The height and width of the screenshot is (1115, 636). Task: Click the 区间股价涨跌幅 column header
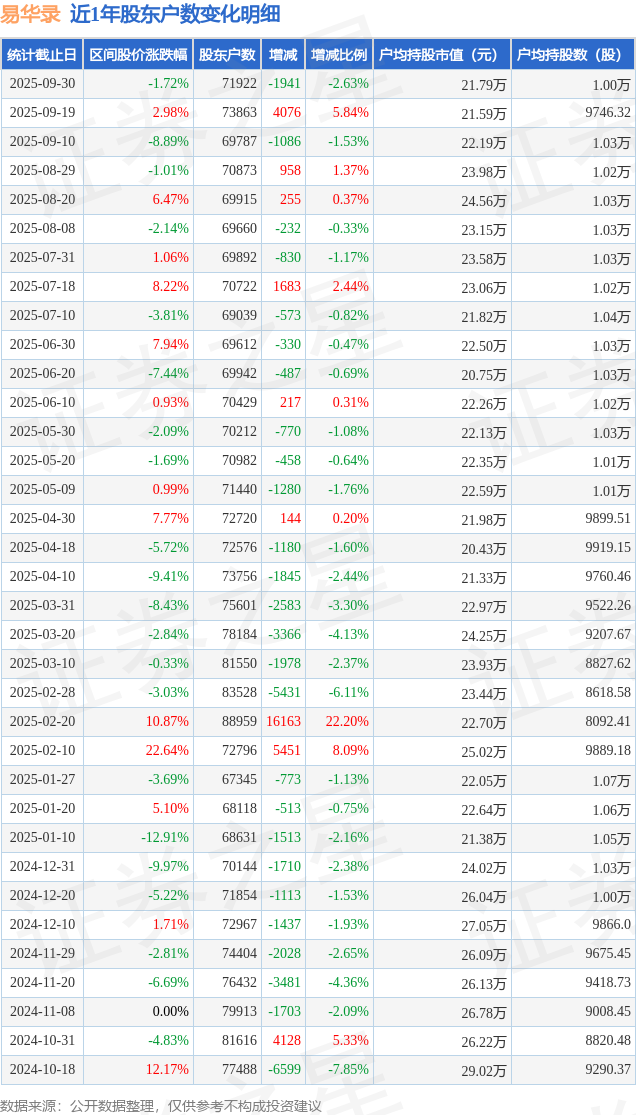tap(137, 55)
